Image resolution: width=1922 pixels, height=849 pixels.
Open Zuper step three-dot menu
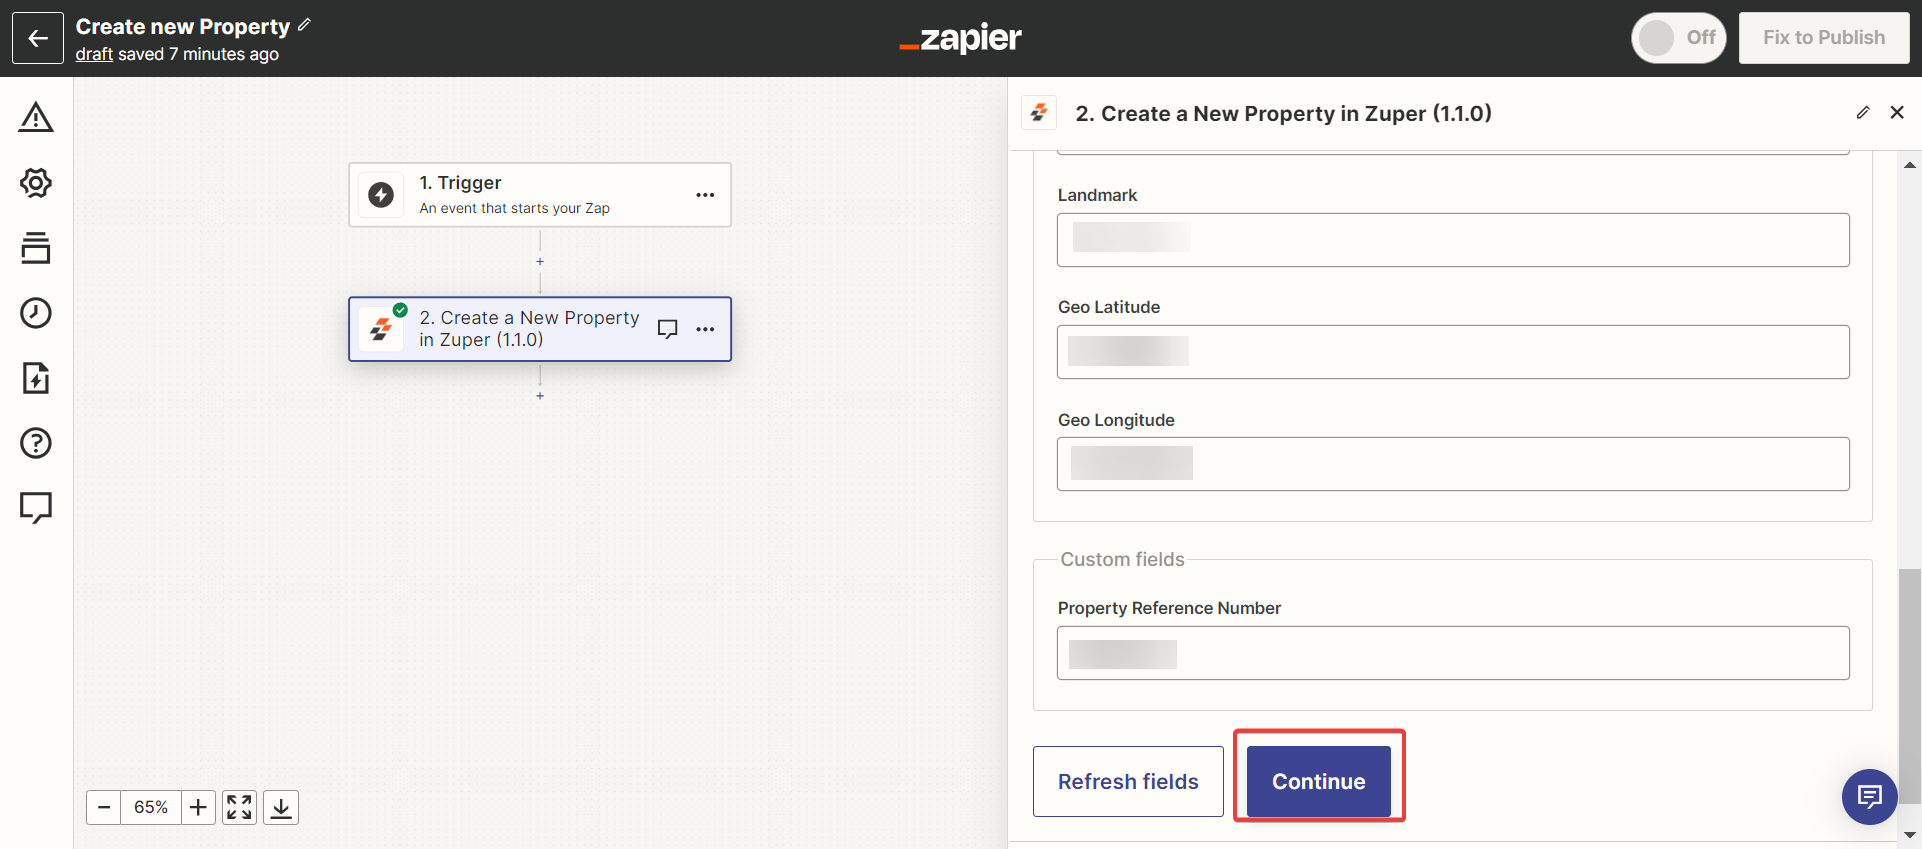pyautogui.click(x=705, y=329)
